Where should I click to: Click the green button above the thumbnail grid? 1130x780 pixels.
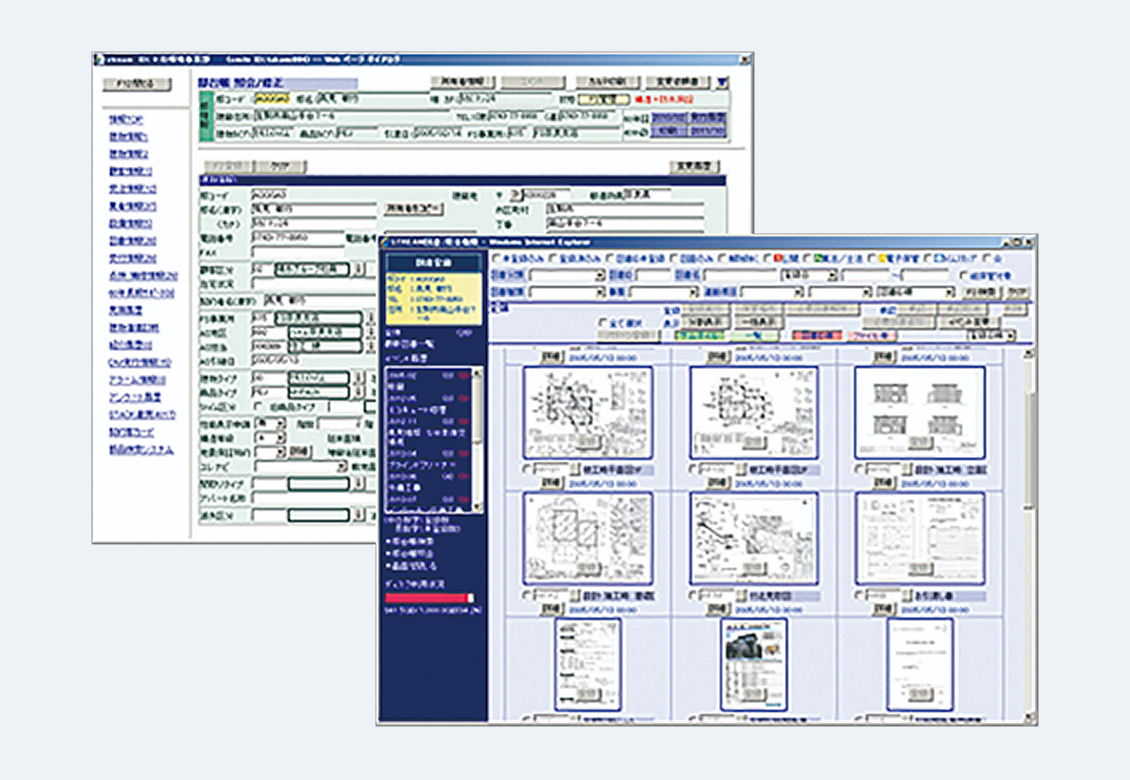pos(699,335)
